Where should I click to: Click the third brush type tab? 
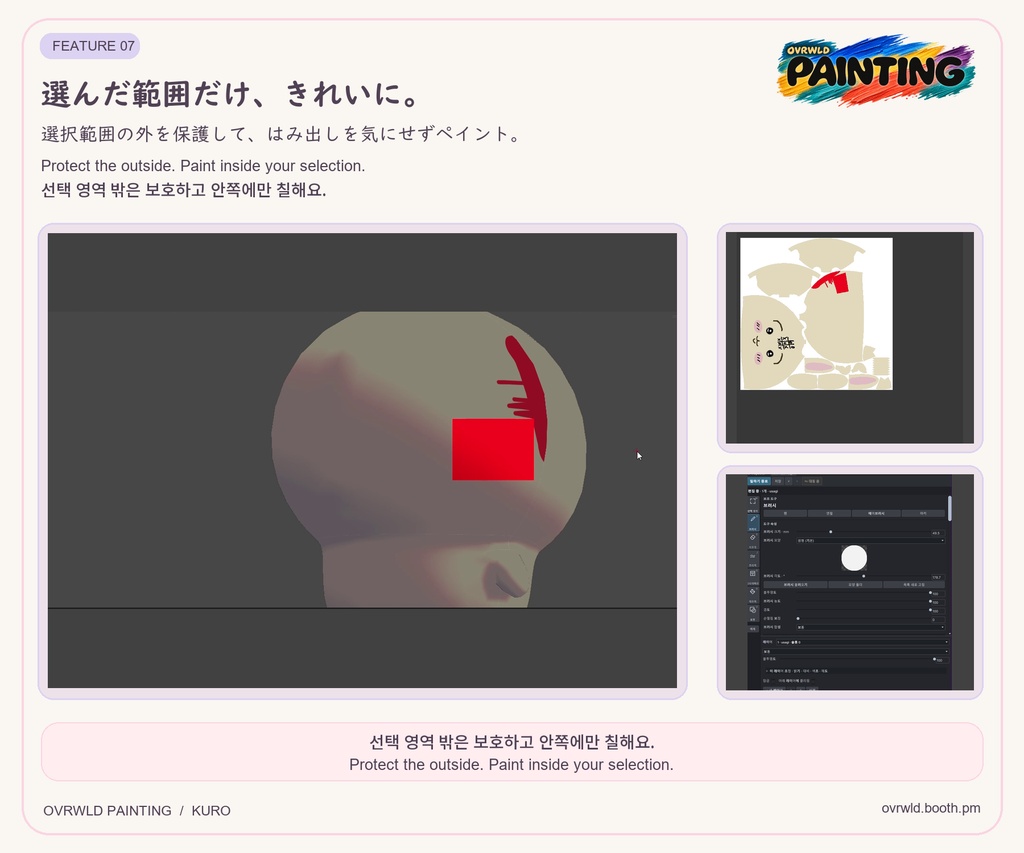876,513
